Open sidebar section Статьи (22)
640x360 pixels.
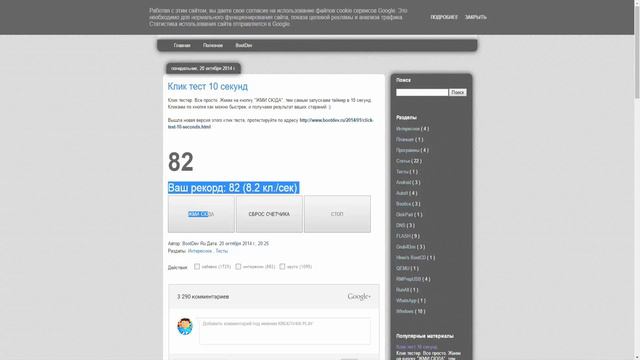403,161
